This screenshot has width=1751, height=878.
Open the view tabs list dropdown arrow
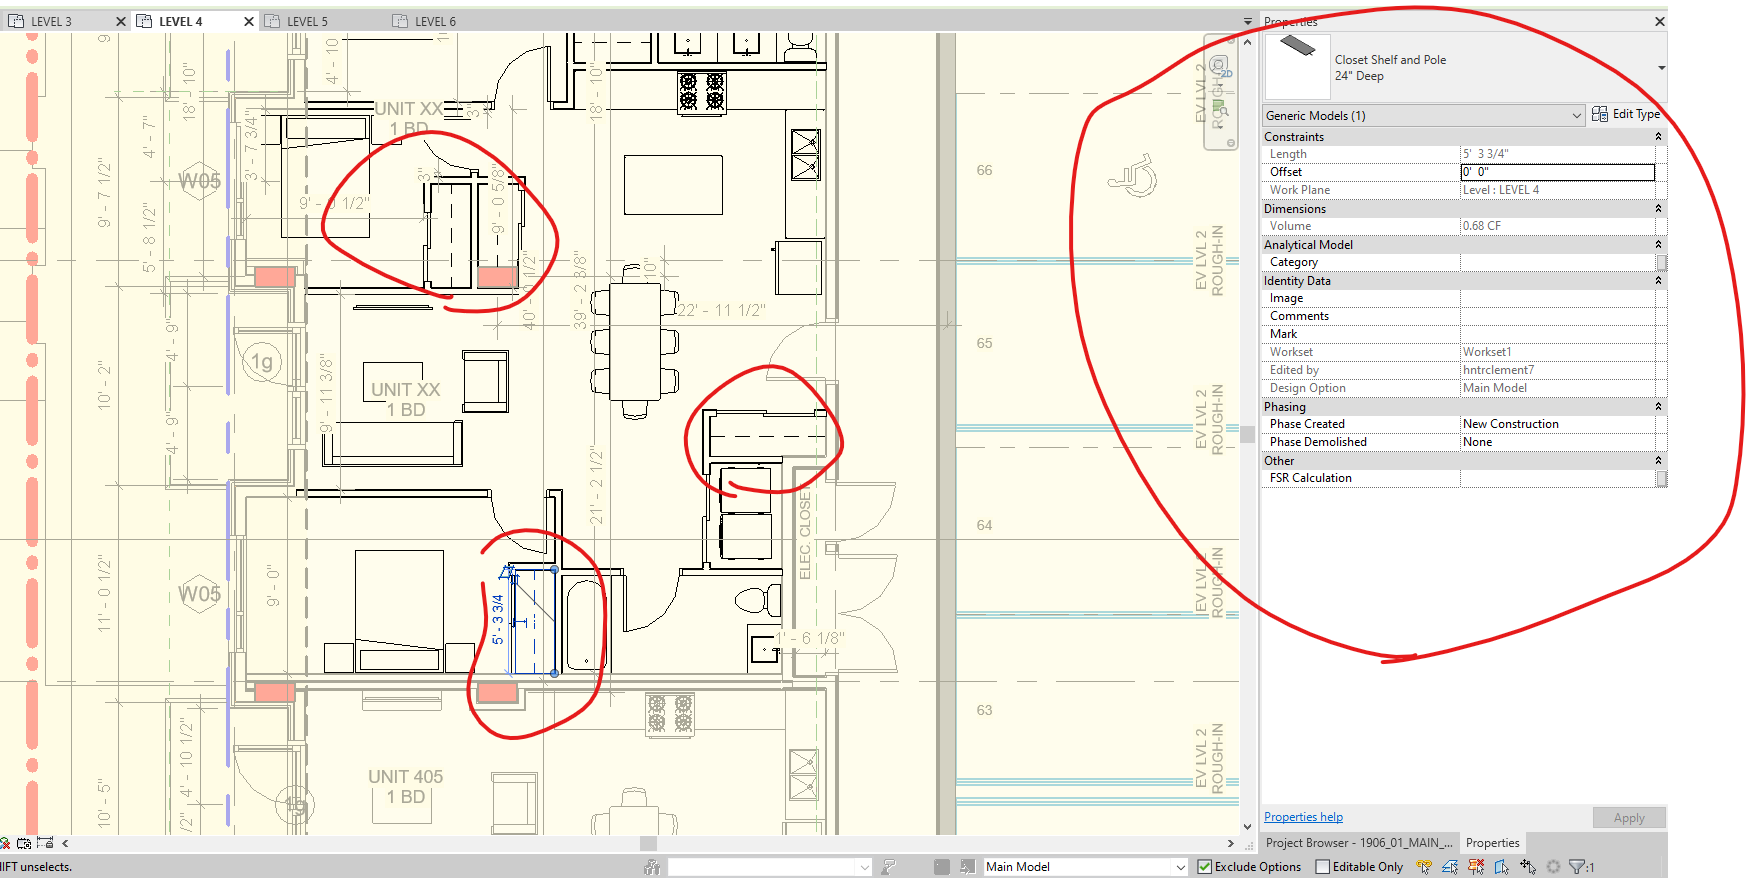pyautogui.click(x=1248, y=21)
